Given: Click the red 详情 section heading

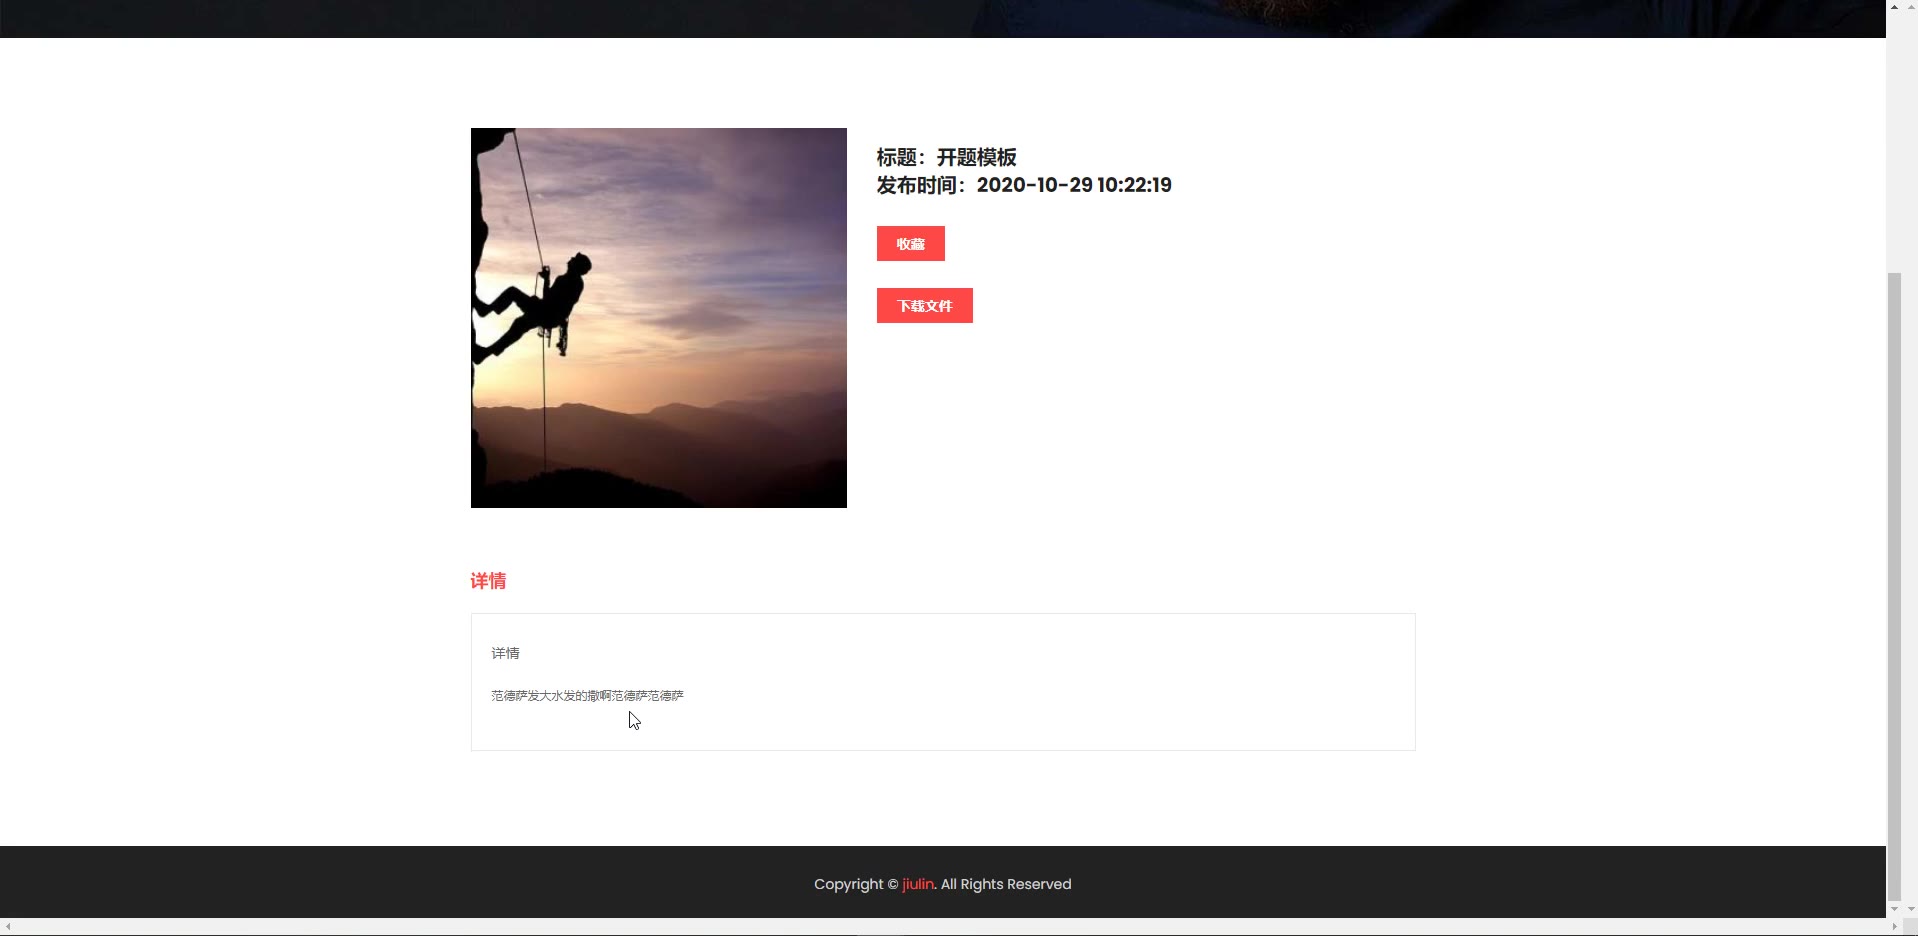Looking at the screenshot, I should (x=488, y=581).
